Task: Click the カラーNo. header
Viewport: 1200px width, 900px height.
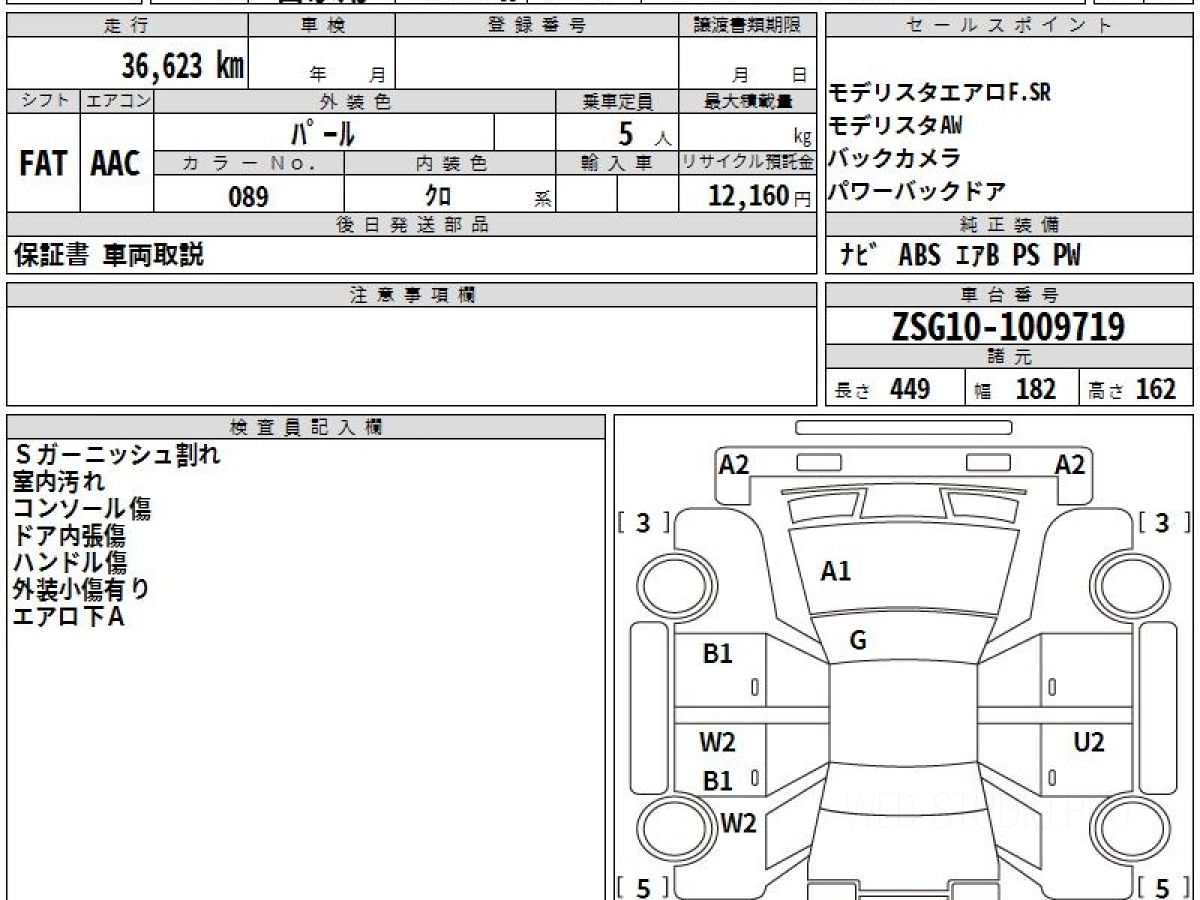Action: click(249, 163)
